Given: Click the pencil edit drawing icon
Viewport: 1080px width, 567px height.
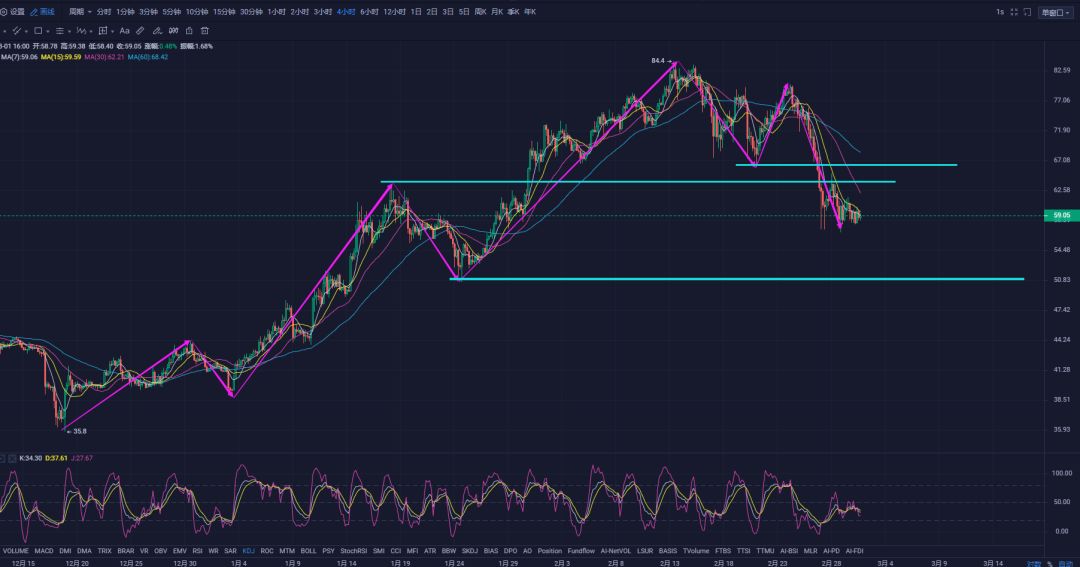Looking at the screenshot, I should click(157, 30).
